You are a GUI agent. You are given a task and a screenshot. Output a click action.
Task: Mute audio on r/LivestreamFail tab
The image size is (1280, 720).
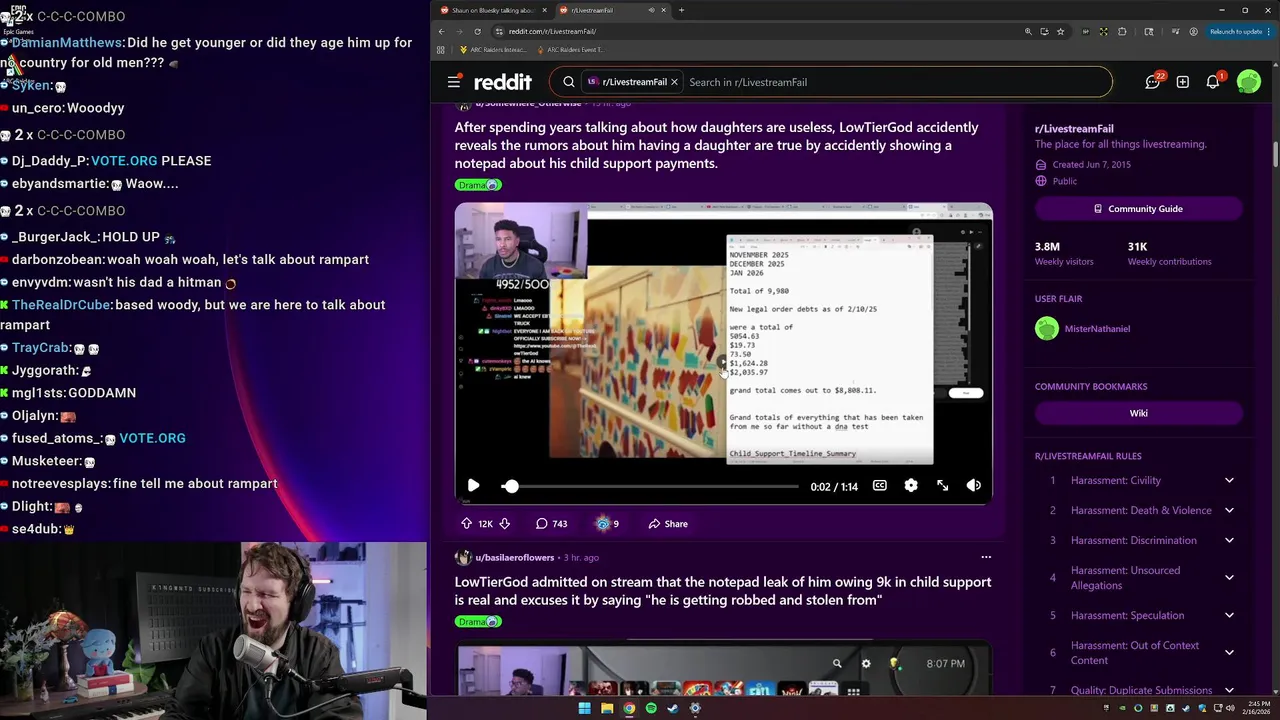point(651,10)
